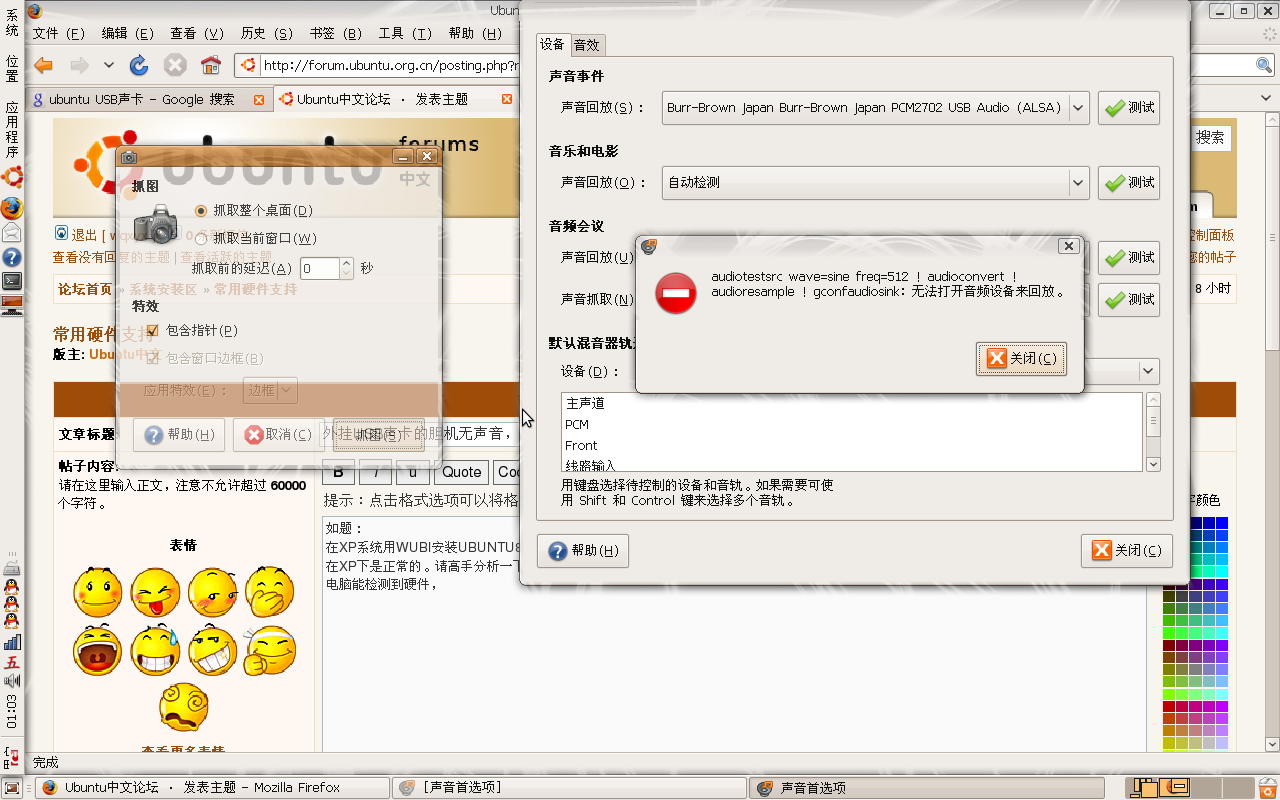
Task: Click the grayed forward arrow in Firefox
Action: coord(79,66)
